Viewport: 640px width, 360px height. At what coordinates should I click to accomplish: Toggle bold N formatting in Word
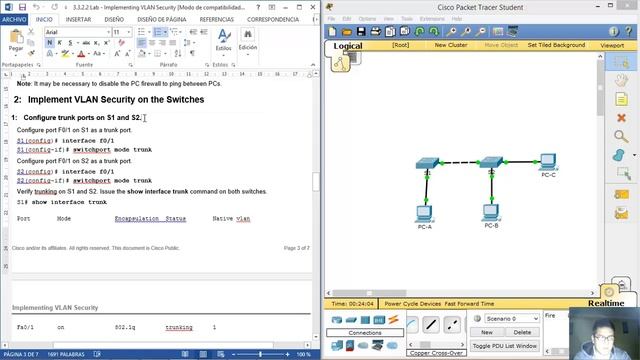coord(49,42)
